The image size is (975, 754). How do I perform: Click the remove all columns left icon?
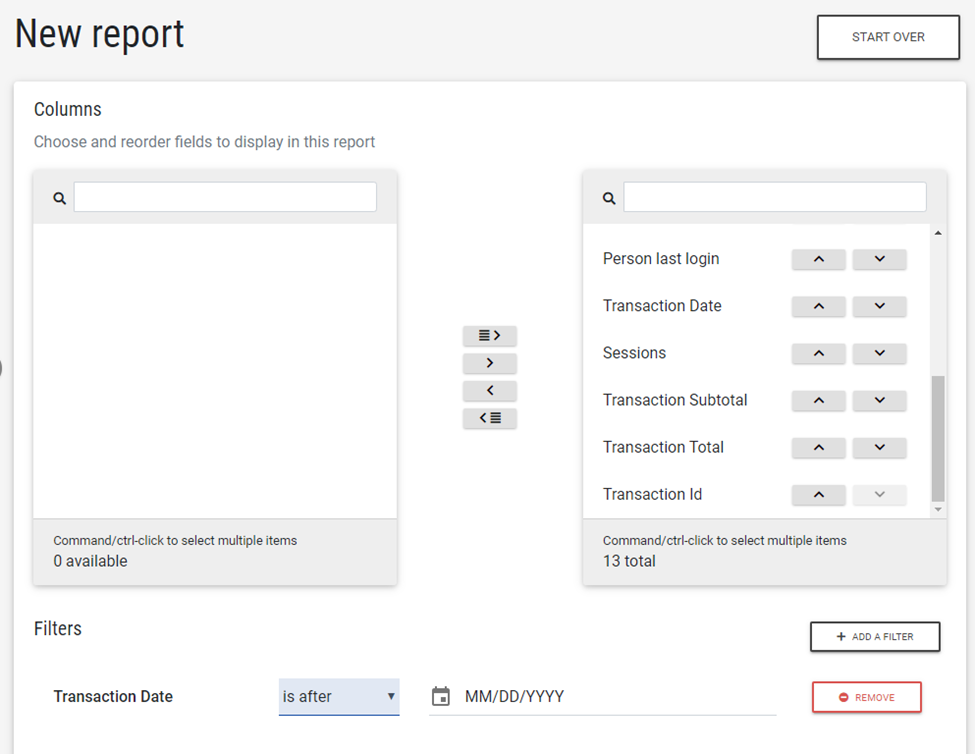[x=489, y=418]
